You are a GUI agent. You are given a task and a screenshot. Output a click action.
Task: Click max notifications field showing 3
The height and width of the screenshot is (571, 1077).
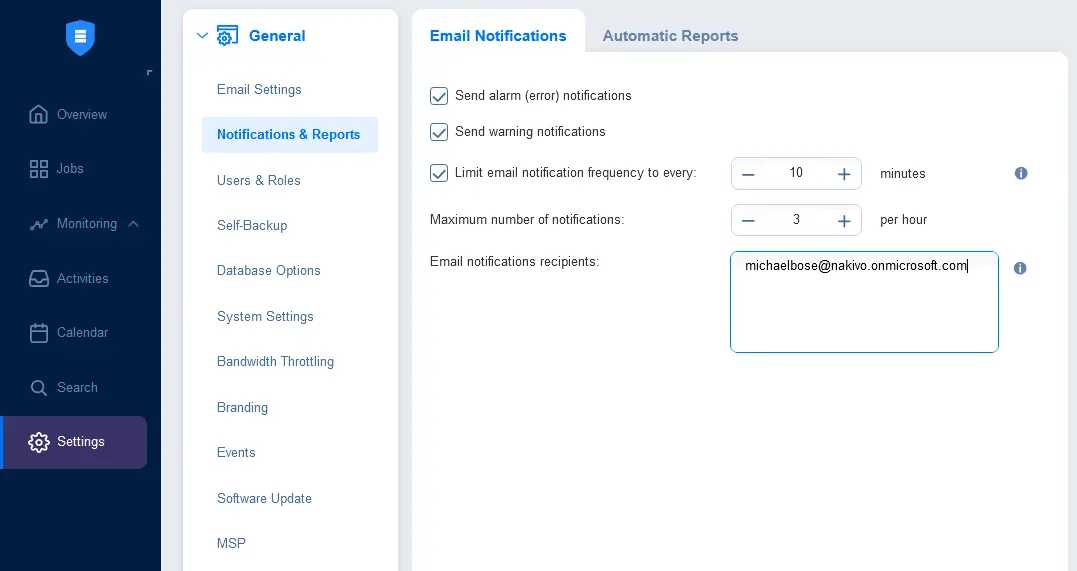coord(796,220)
